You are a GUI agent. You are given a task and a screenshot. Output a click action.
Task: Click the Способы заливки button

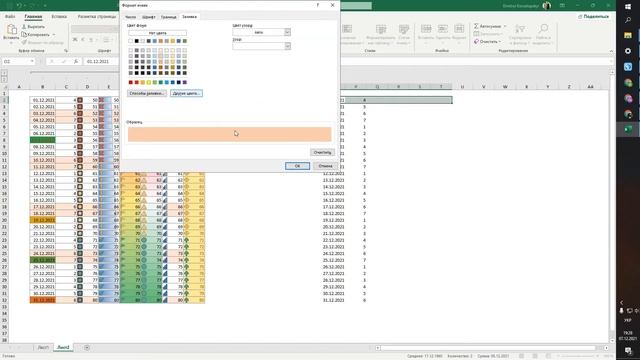(147, 93)
